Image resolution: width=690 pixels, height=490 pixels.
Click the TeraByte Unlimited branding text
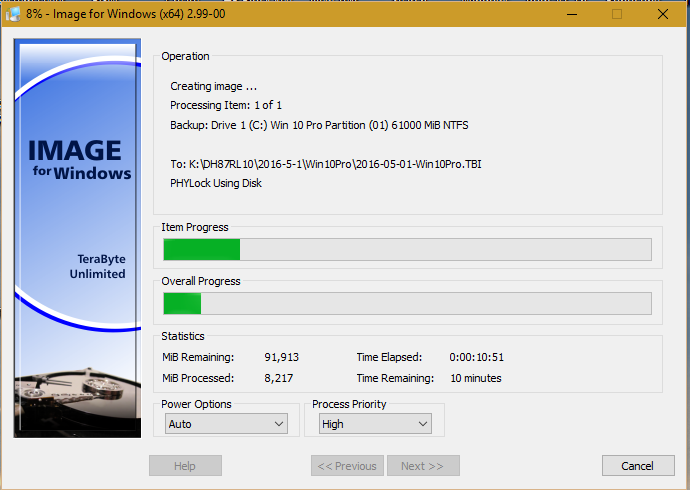coord(97,266)
